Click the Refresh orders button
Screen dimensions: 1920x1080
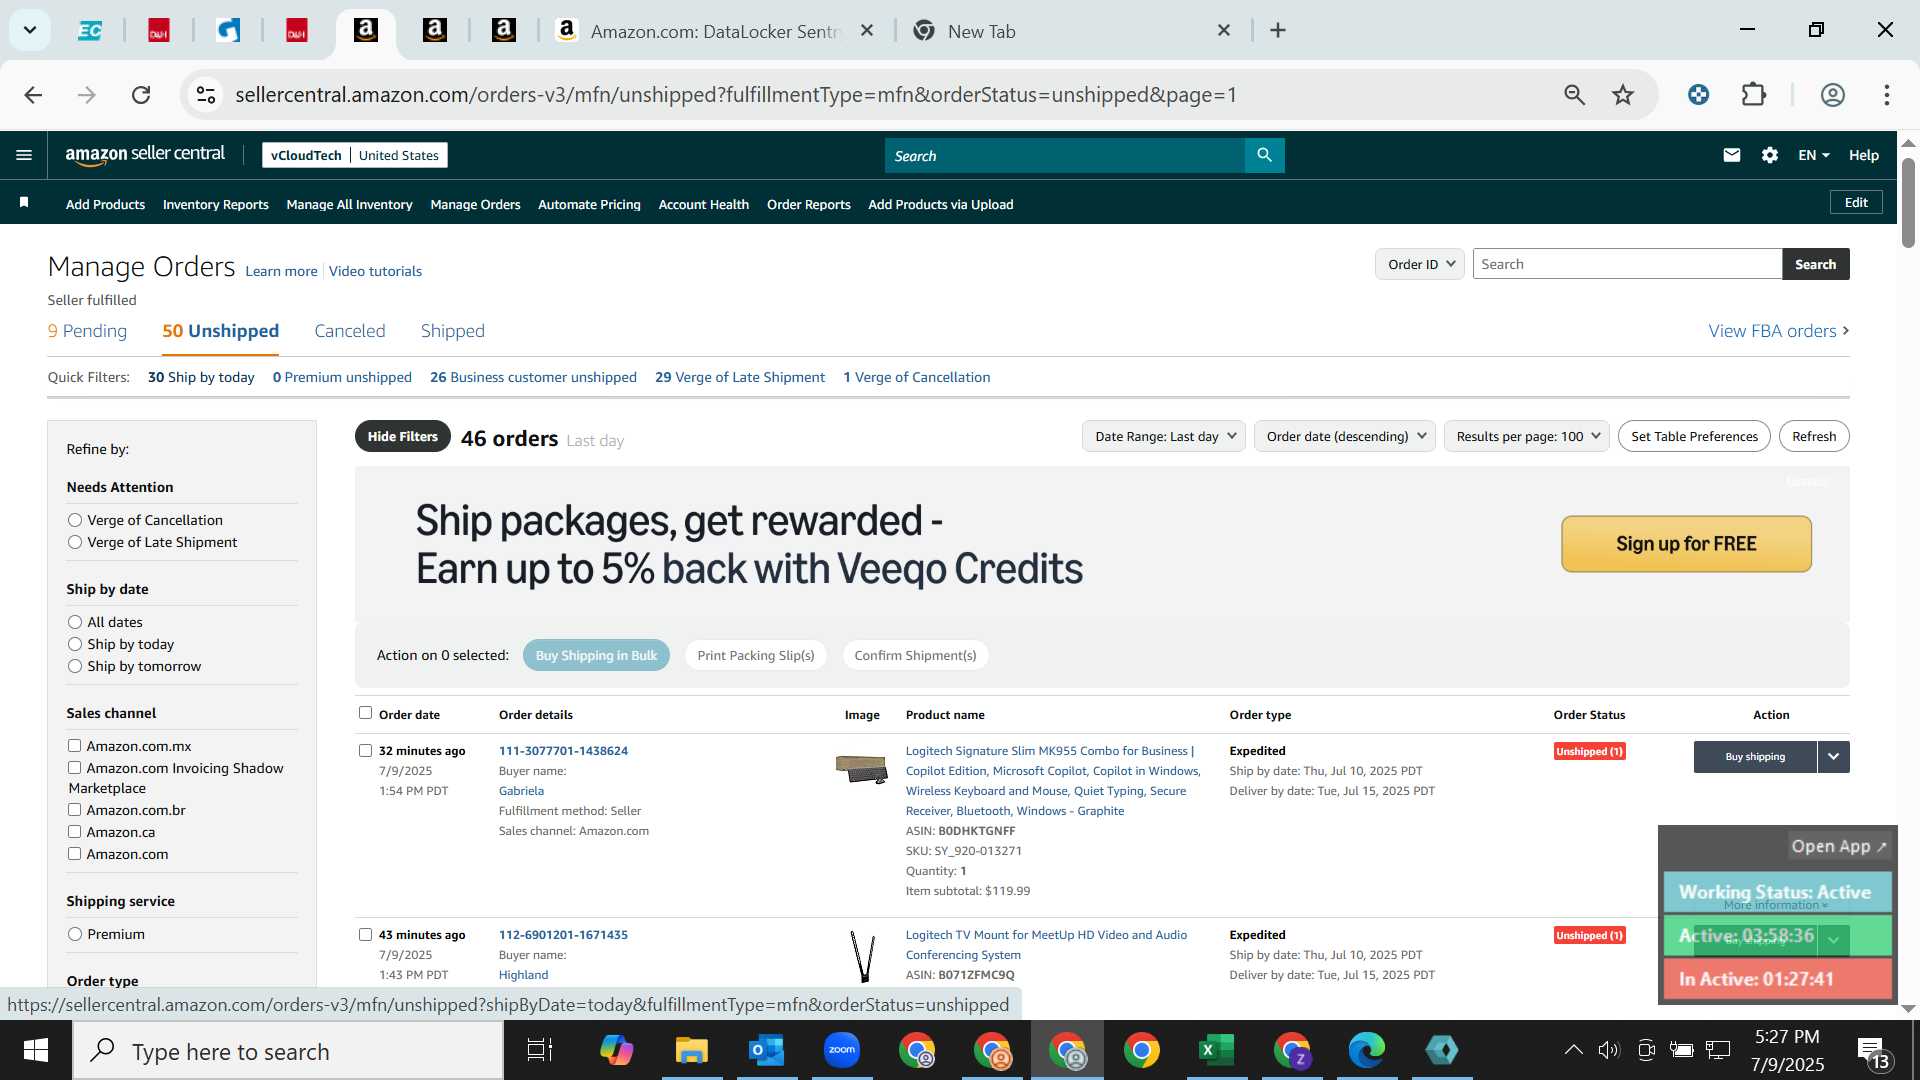click(1814, 436)
